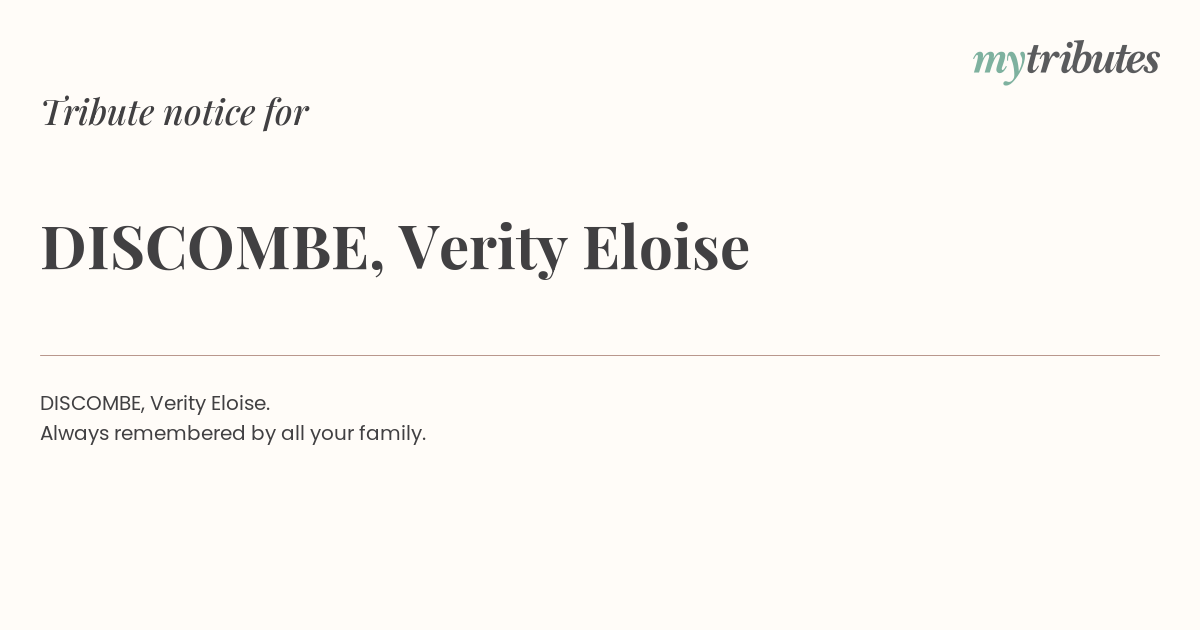
Task: Click the horizontal divider line
Action: [600, 355]
